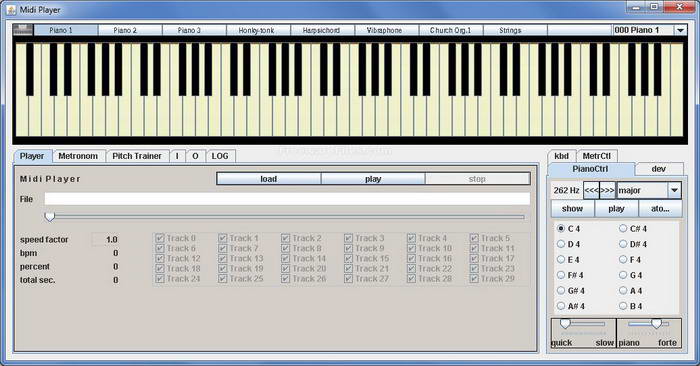Click the ato... button

pos(660,208)
